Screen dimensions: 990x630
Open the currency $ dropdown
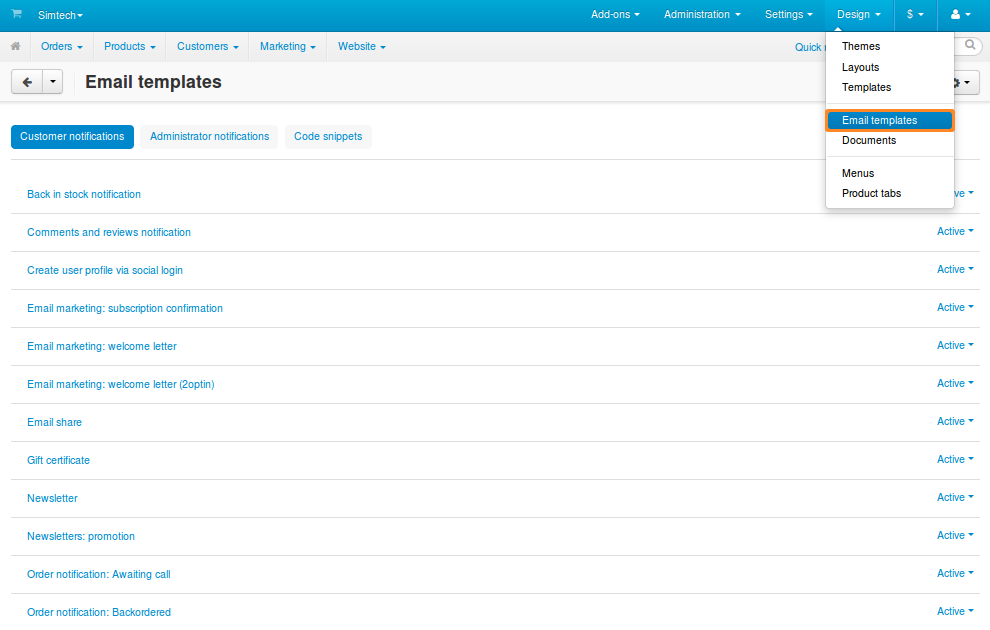pyautogui.click(x=915, y=15)
